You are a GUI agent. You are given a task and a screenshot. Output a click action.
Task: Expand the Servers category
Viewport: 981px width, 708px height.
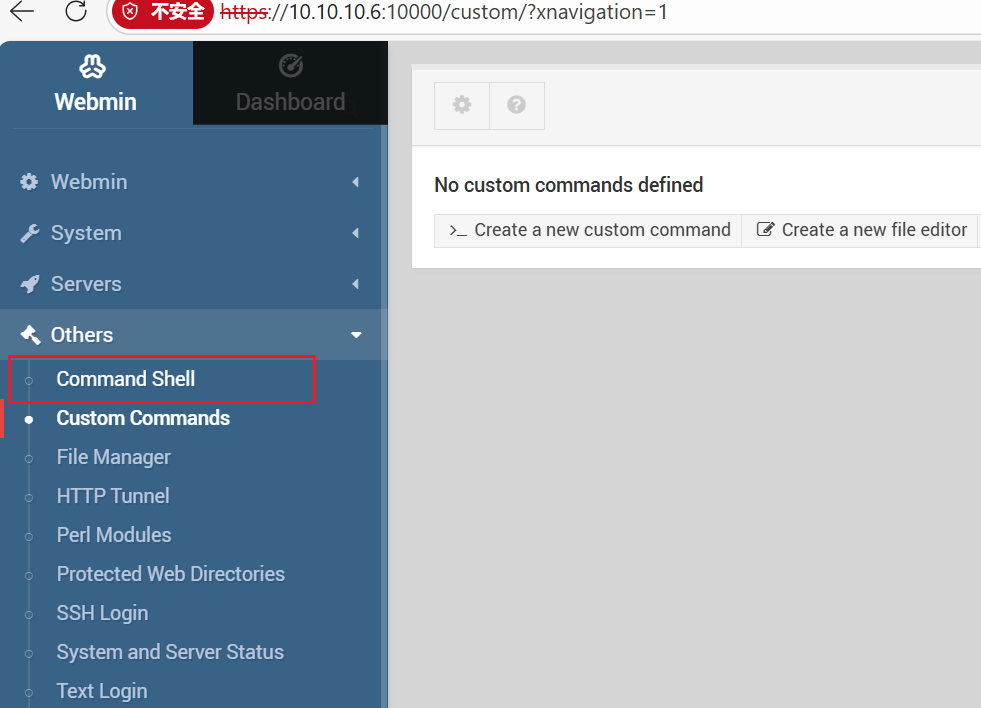tap(190, 284)
